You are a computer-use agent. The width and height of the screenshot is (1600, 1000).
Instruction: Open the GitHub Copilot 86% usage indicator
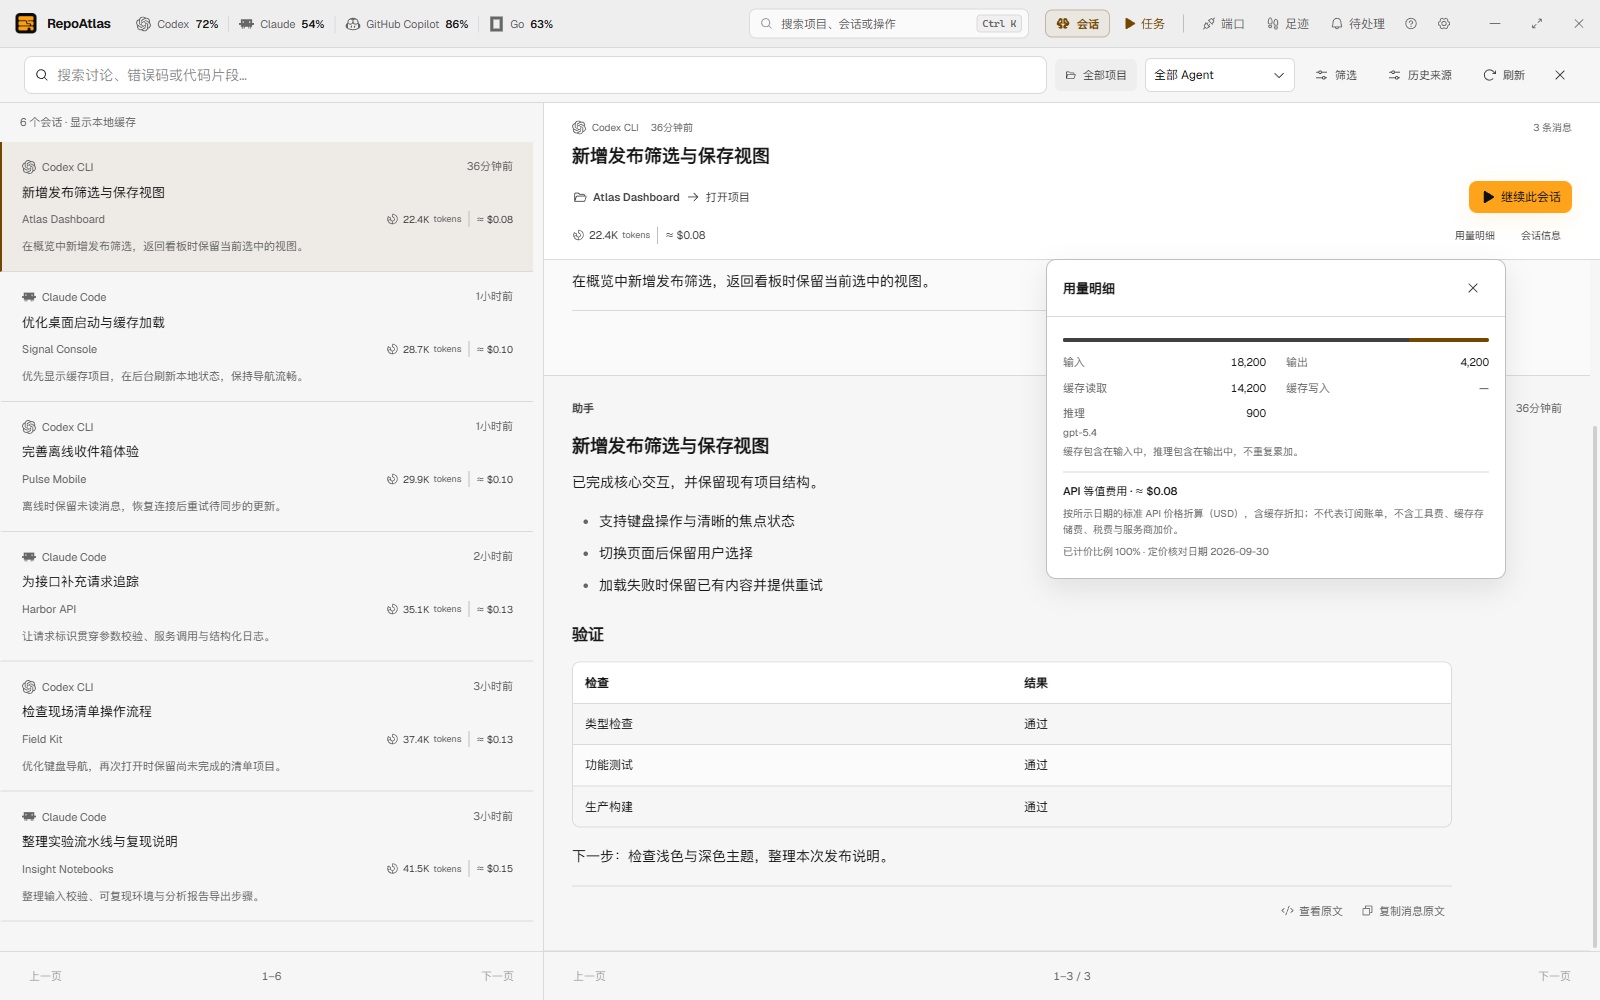407,24
